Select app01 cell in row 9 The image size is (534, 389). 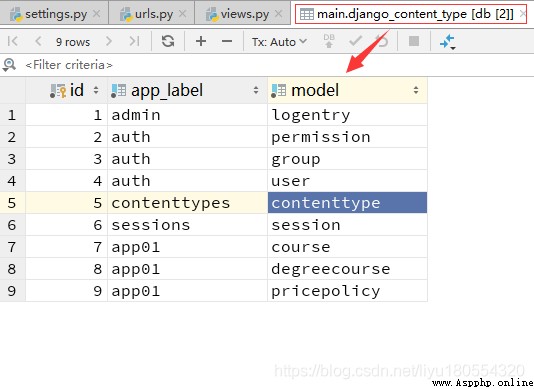click(188, 291)
